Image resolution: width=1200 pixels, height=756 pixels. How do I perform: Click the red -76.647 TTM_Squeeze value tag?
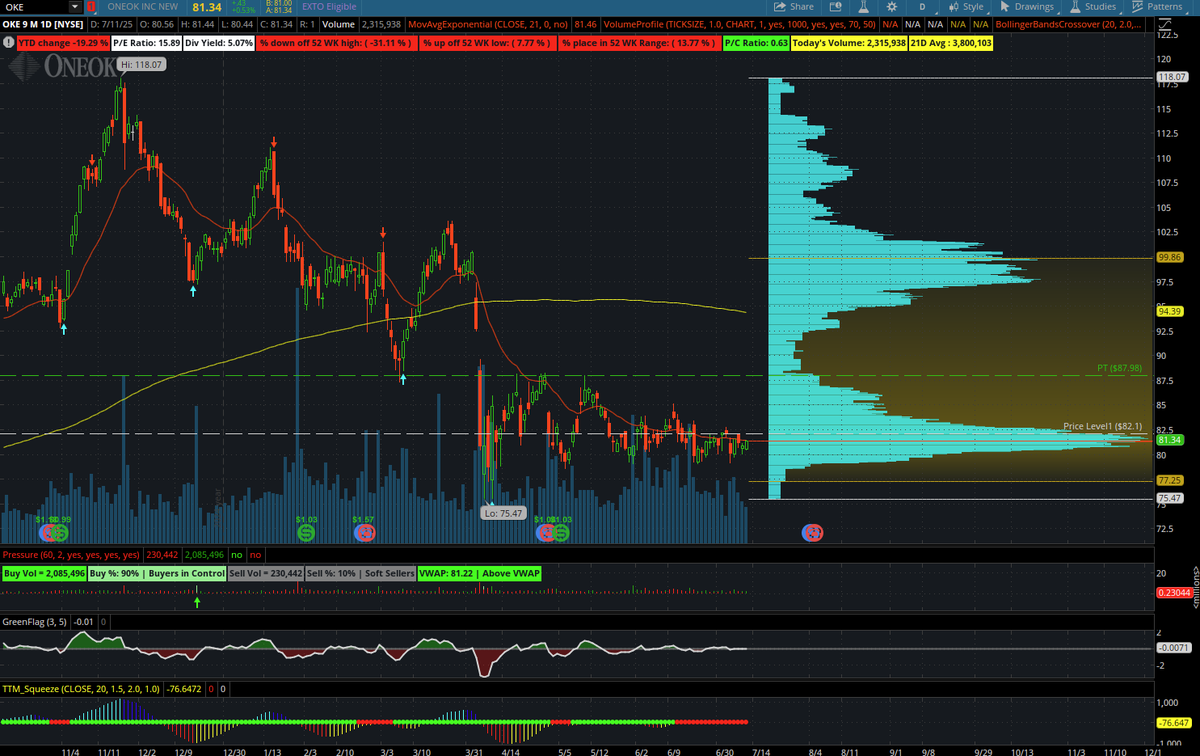click(1173, 722)
